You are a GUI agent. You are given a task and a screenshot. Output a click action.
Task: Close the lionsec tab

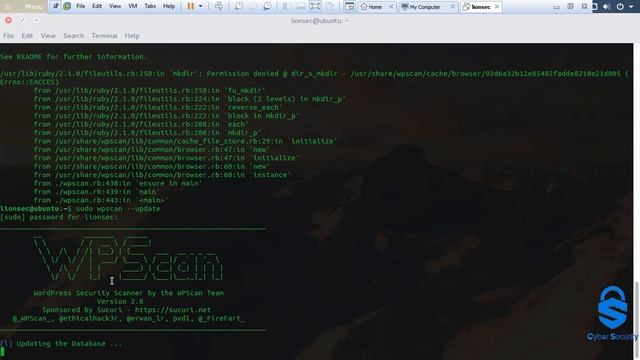click(497, 7)
